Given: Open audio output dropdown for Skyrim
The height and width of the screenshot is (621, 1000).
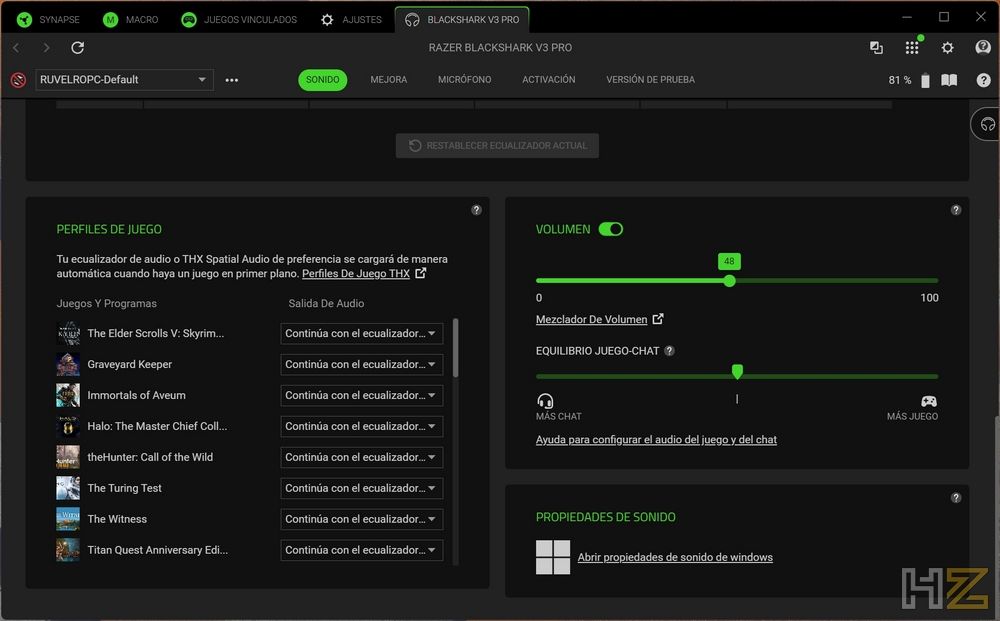Looking at the screenshot, I should pyautogui.click(x=362, y=333).
